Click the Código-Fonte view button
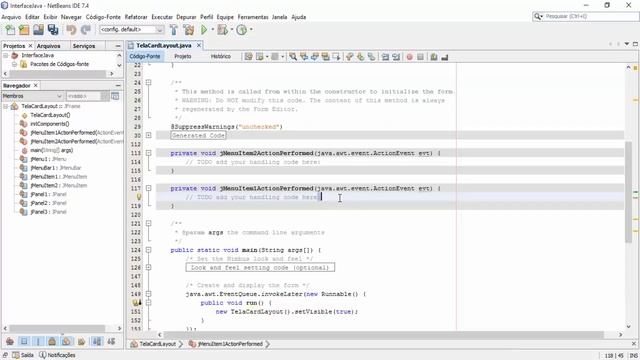The height and width of the screenshot is (360, 640). click(145, 56)
